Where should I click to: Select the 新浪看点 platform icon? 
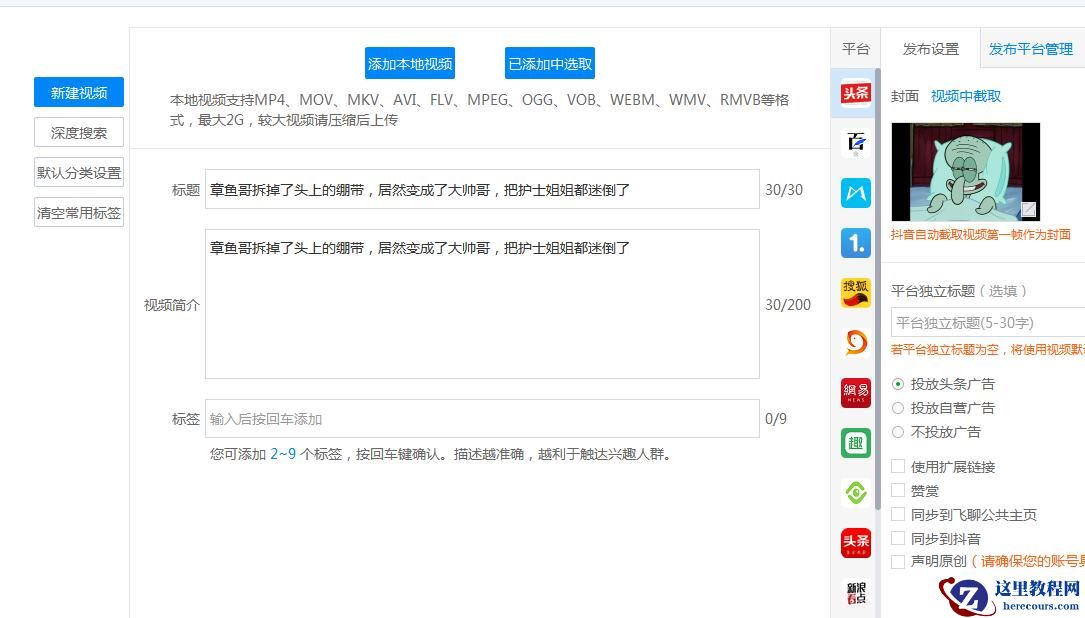point(855,592)
